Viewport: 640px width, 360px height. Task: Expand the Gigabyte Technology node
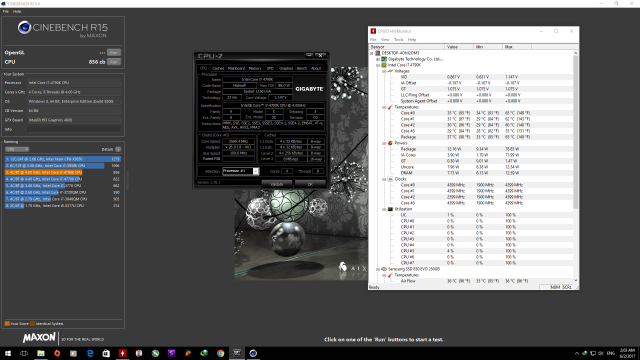pos(378,59)
